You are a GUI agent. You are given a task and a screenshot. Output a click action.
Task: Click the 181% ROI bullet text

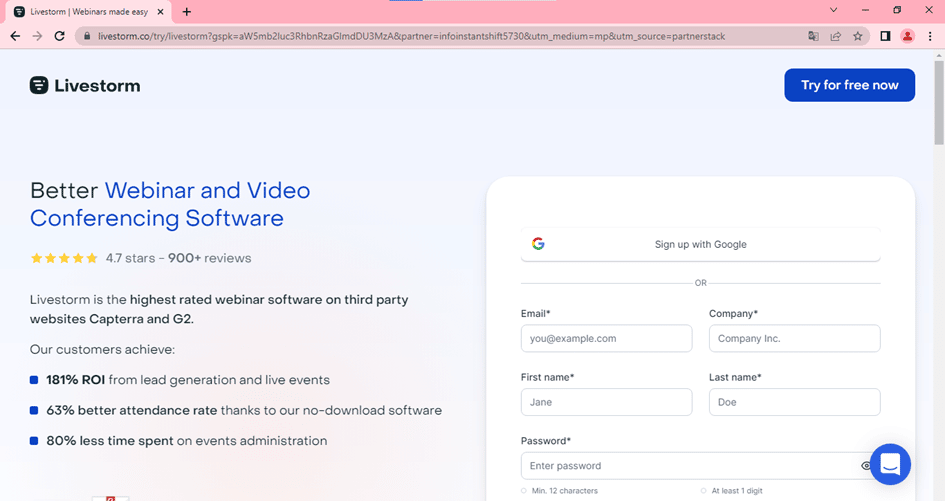click(x=188, y=380)
